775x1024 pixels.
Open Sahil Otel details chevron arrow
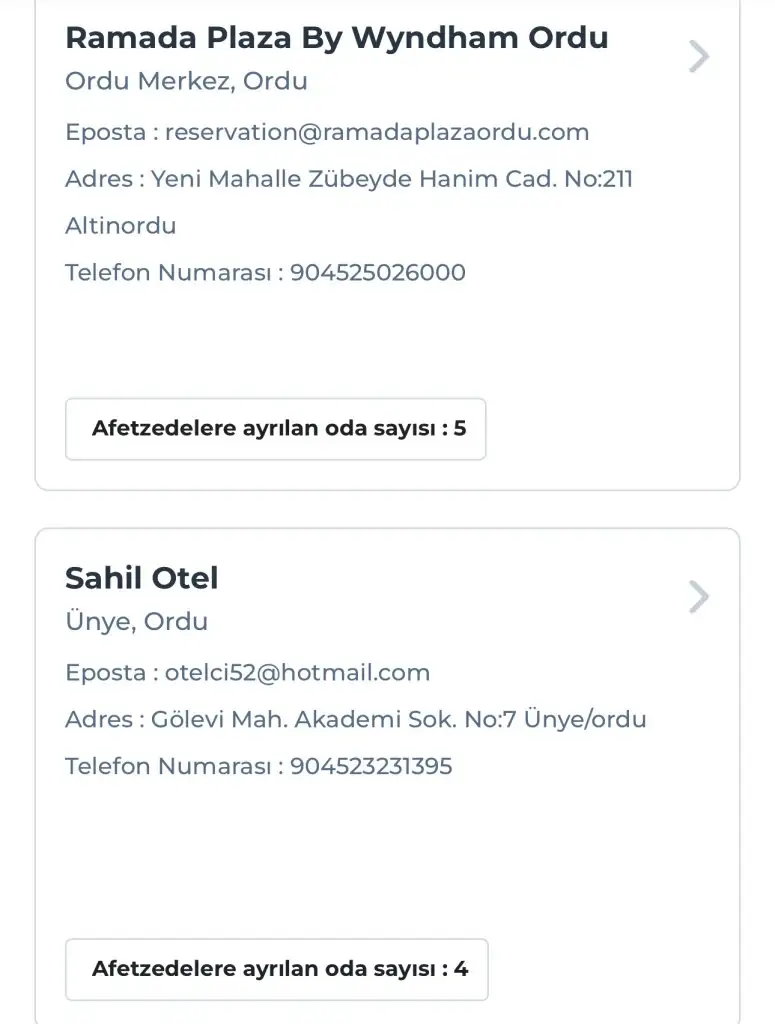[x=699, y=598]
